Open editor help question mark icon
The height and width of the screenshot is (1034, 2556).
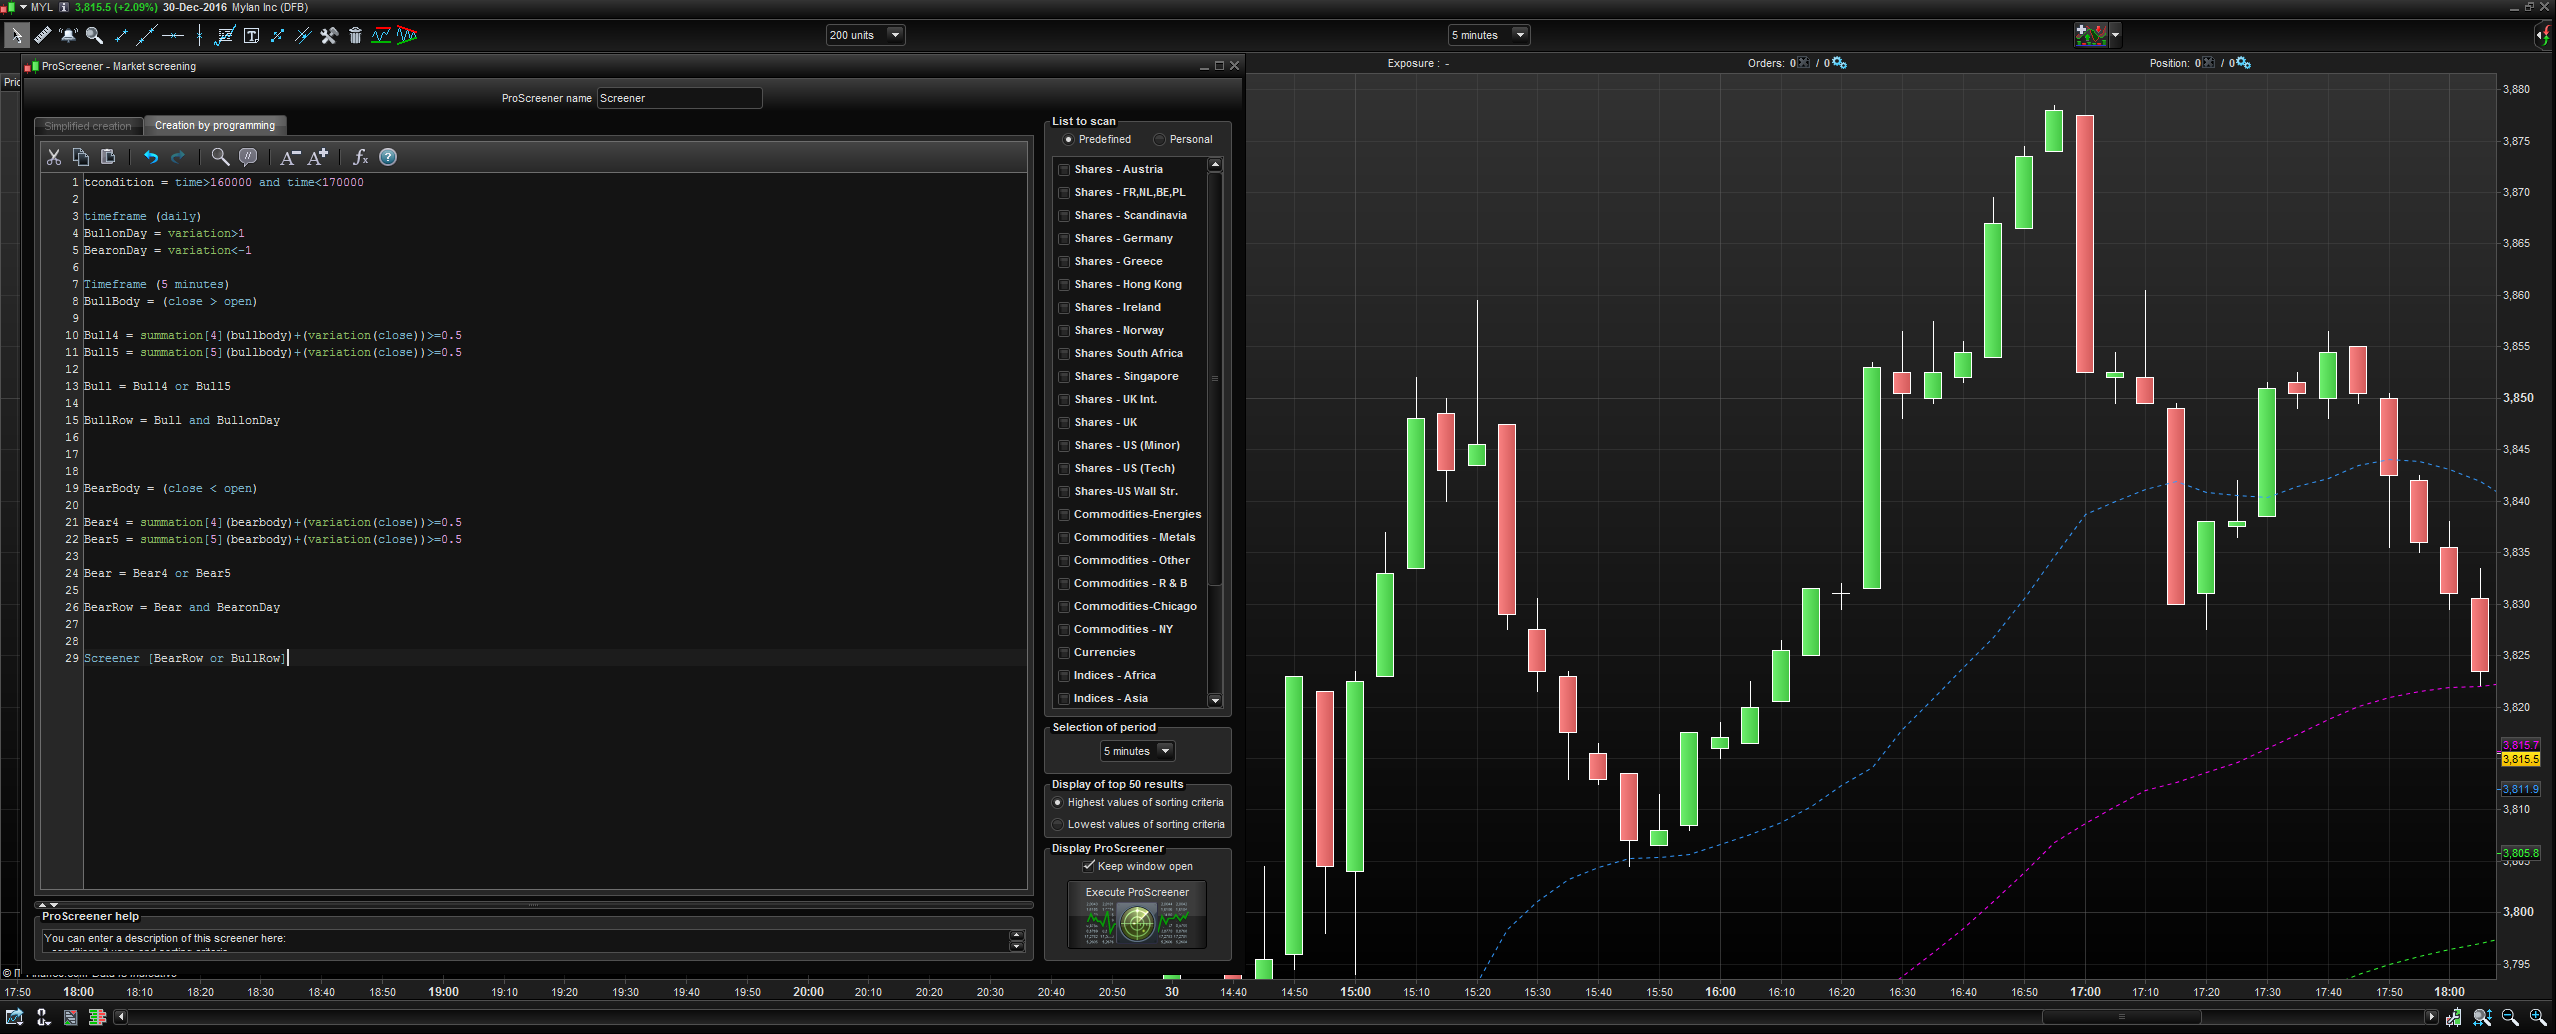click(x=388, y=157)
